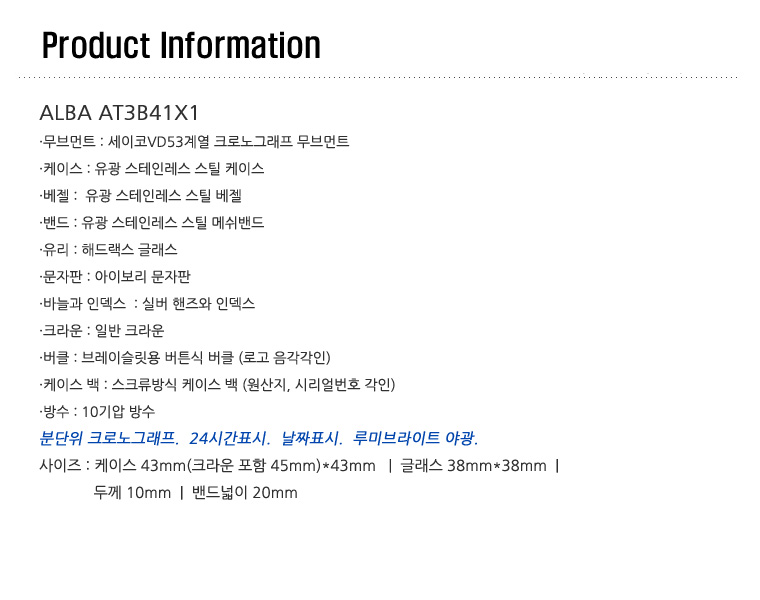The width and height of the screenshot is (760, 600).
Task: Click blue text 24시간표시
Action: pos(229,439)
